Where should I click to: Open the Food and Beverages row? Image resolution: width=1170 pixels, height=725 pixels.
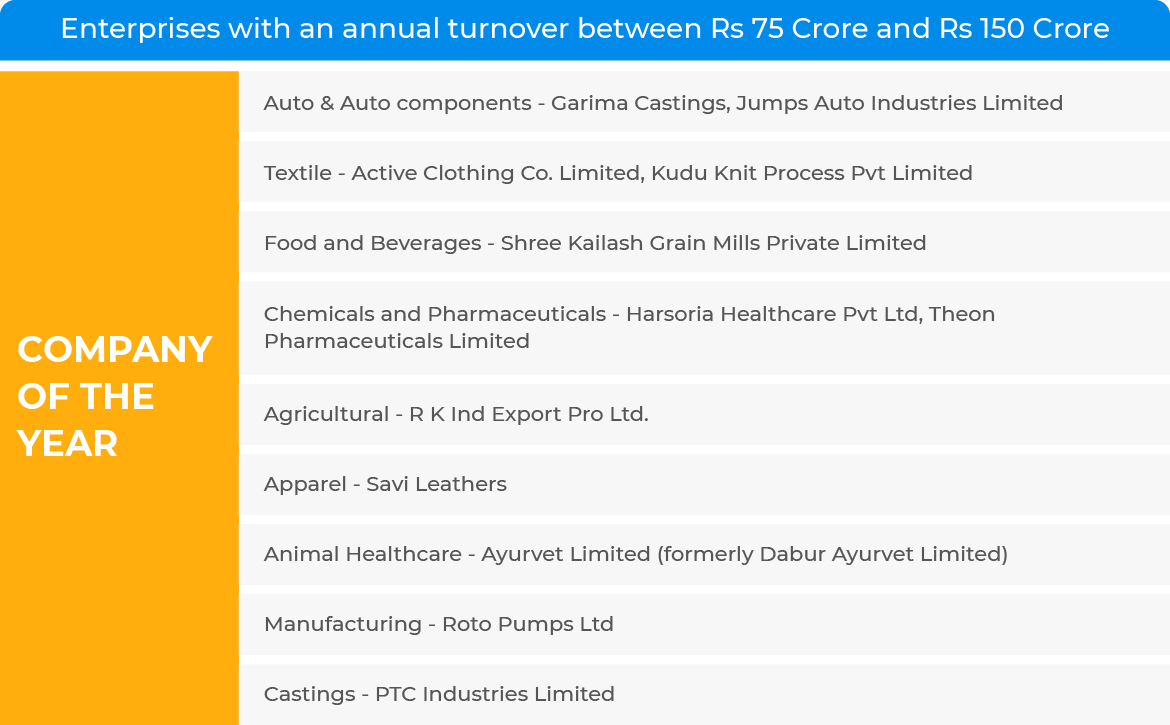[704, 242]
